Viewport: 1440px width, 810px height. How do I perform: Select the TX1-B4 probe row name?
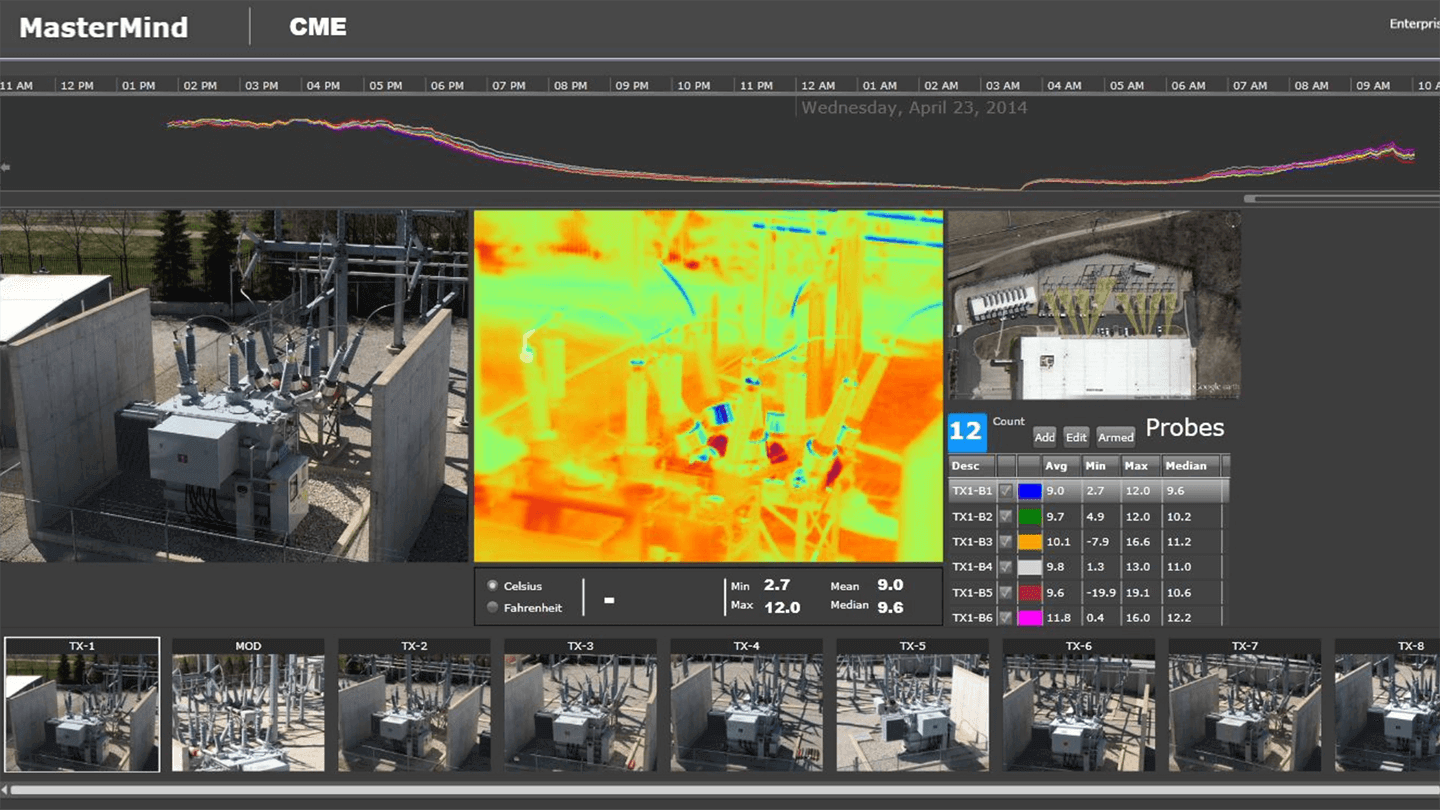972,567
